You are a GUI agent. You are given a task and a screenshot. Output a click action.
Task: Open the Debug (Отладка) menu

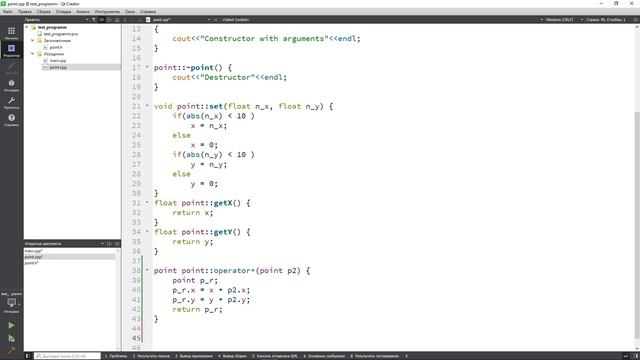coord(63,11)
